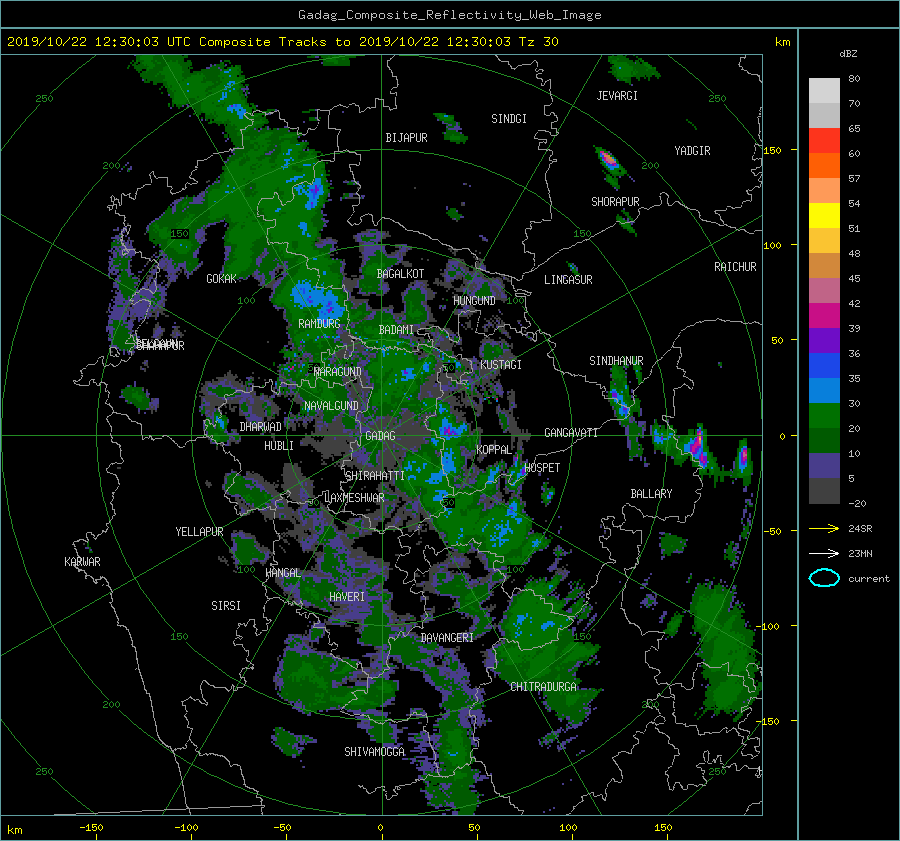Select the gray 5 dBZ color swatch

(x=824, y=490)
